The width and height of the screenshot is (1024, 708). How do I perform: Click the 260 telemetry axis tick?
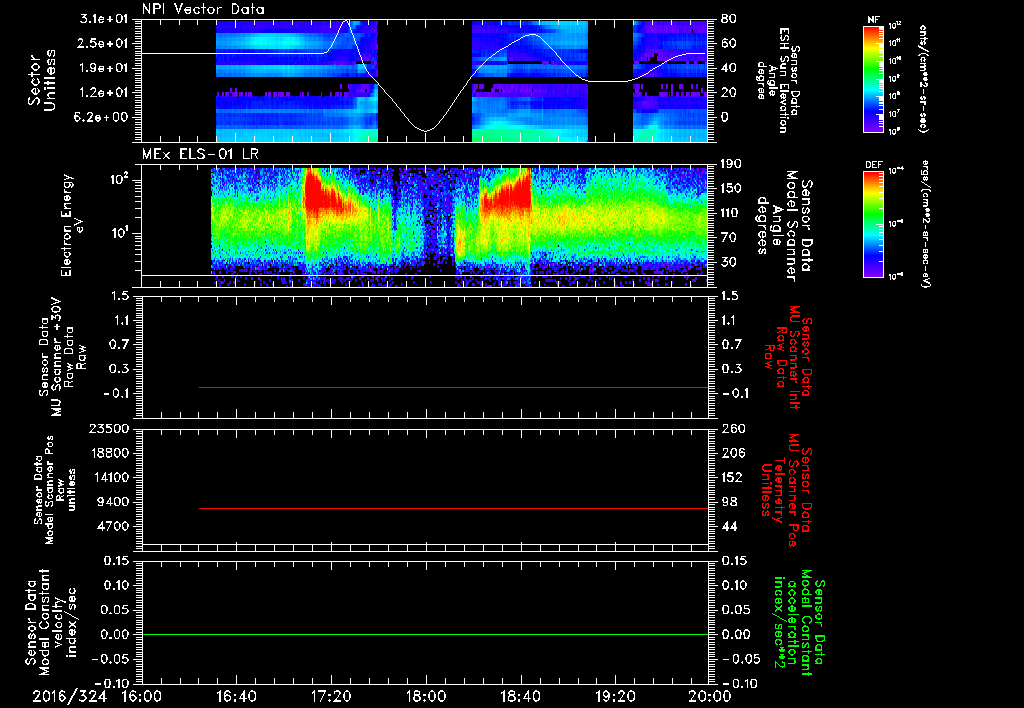point(731,429)
